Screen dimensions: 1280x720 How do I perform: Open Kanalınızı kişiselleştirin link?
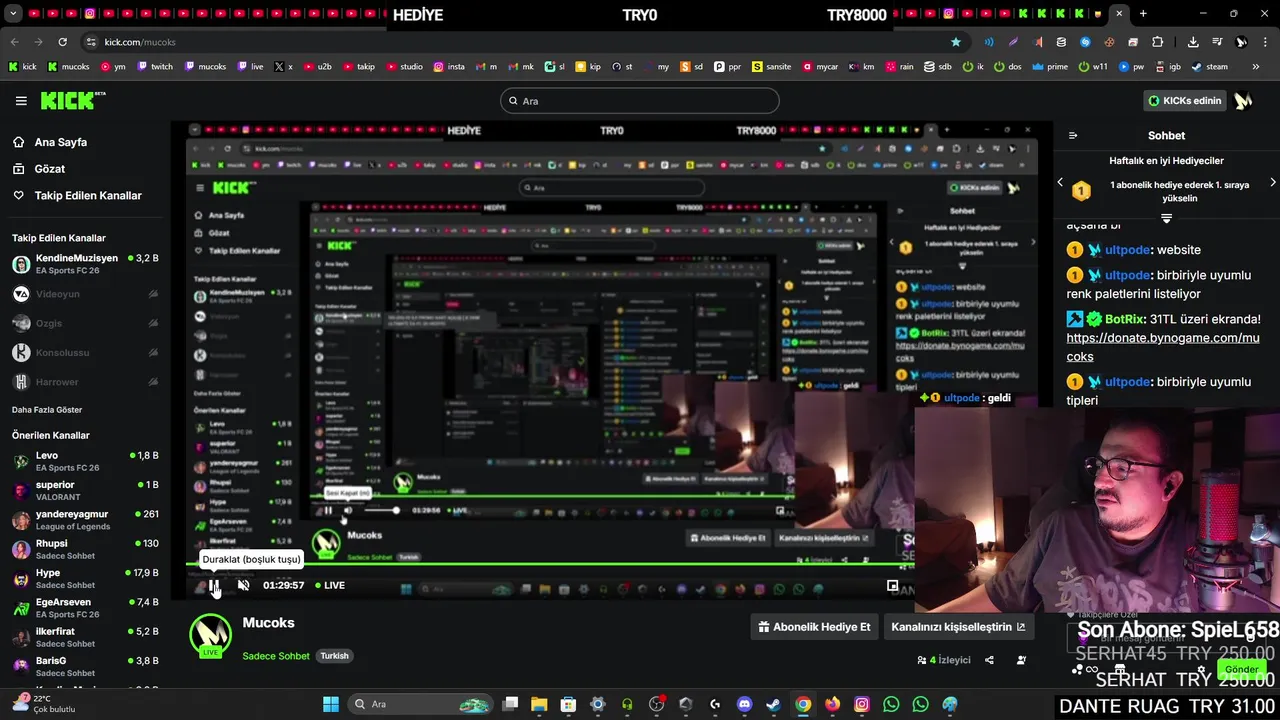click(x=958, y=627)
